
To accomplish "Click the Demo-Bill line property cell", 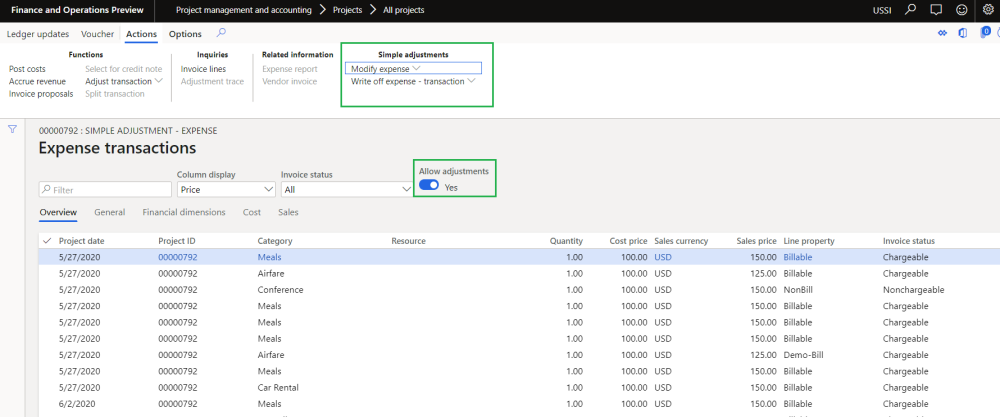I will pos(802,355).
